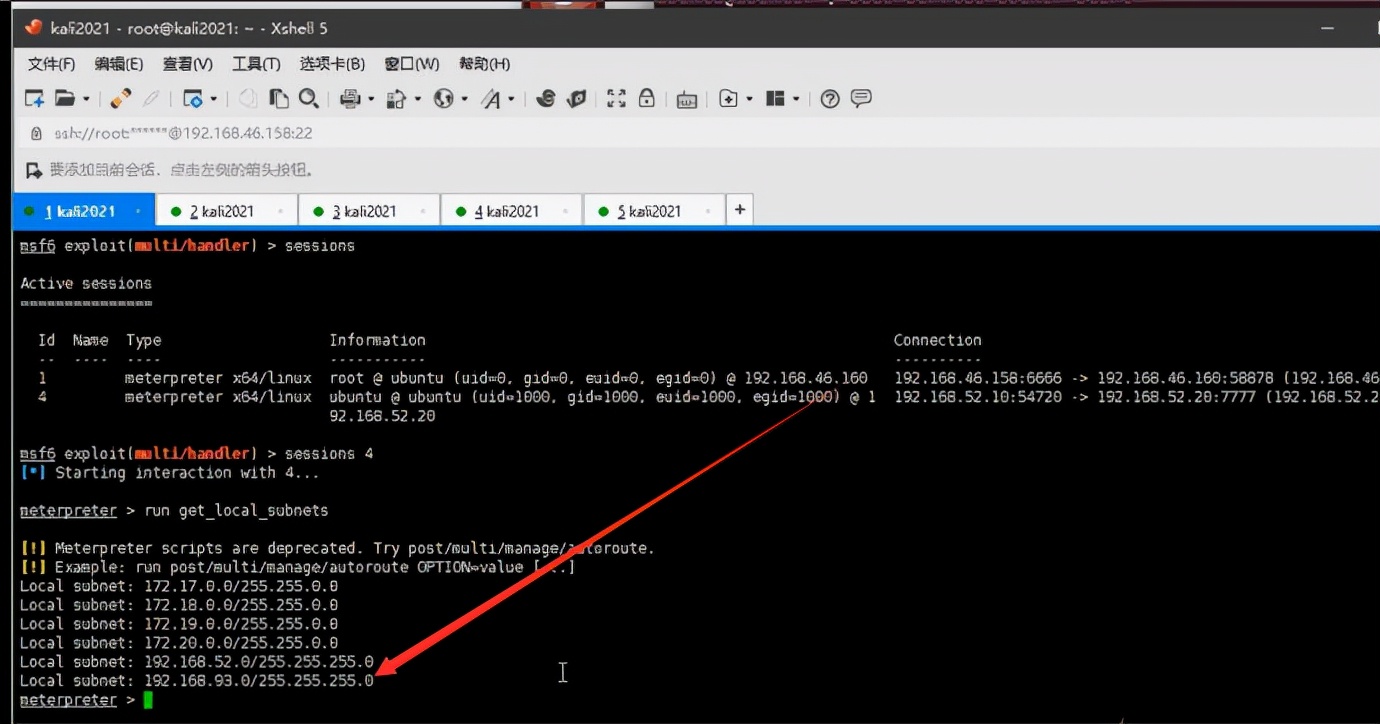1380x724 pixels.
Task: Click the Disconnect toolbar icon
Action: pos(151,98)
